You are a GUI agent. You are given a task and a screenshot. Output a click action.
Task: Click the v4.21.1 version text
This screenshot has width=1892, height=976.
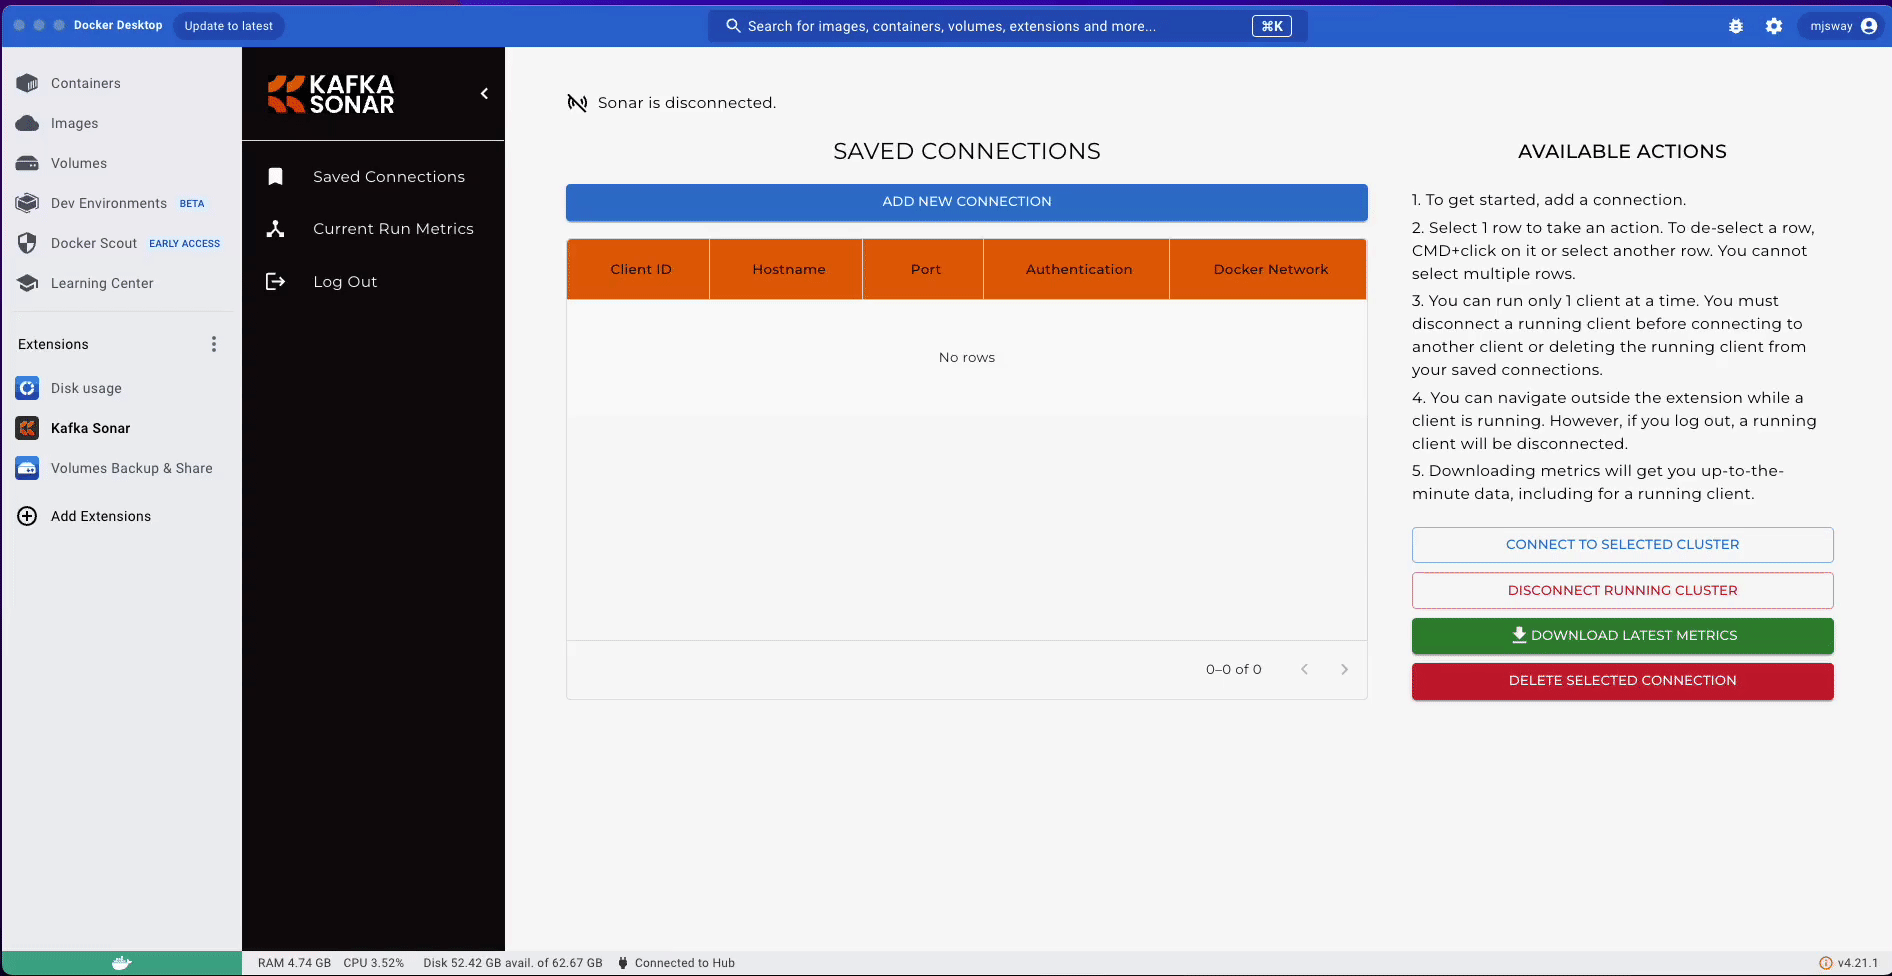(1858, 963)
